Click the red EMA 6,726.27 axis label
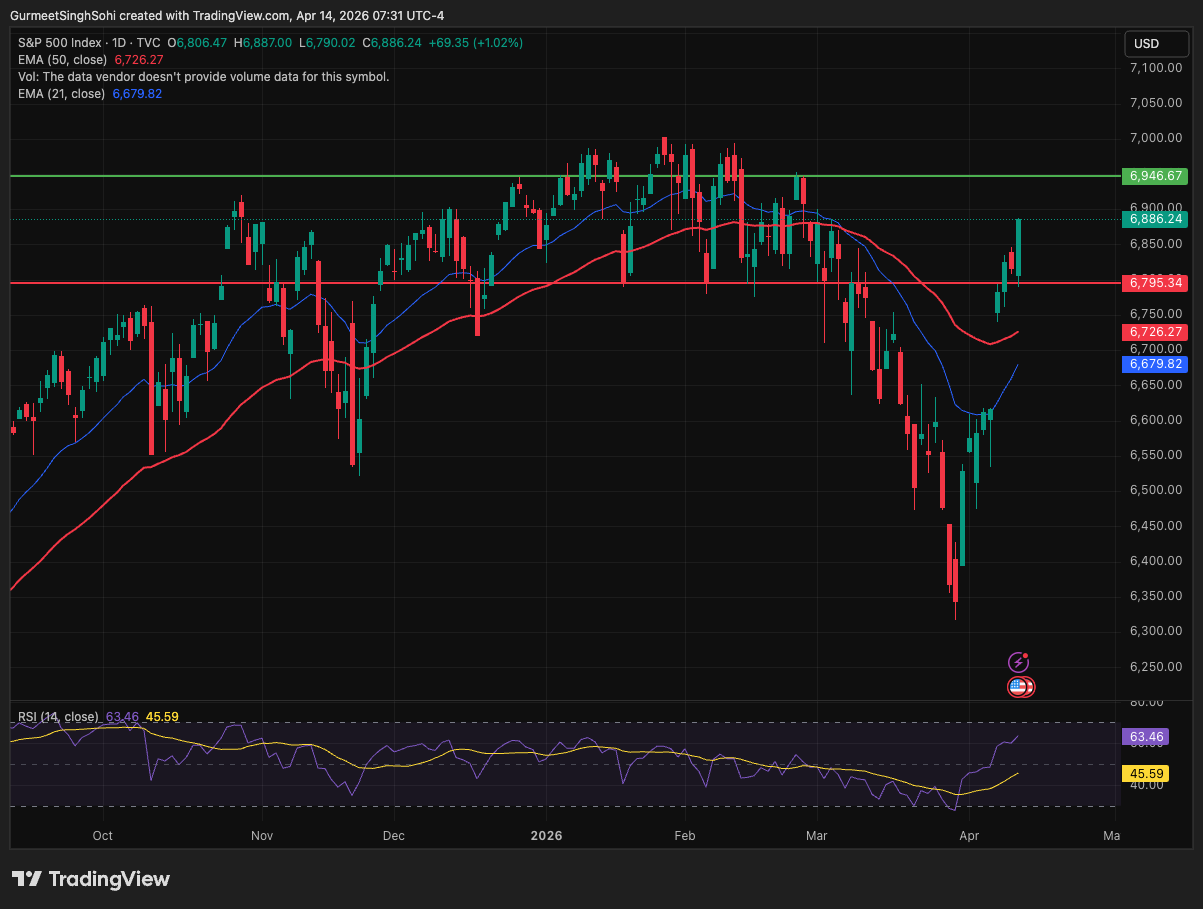This screenshot has height=909, width=1203. [x=1156, y=332]
